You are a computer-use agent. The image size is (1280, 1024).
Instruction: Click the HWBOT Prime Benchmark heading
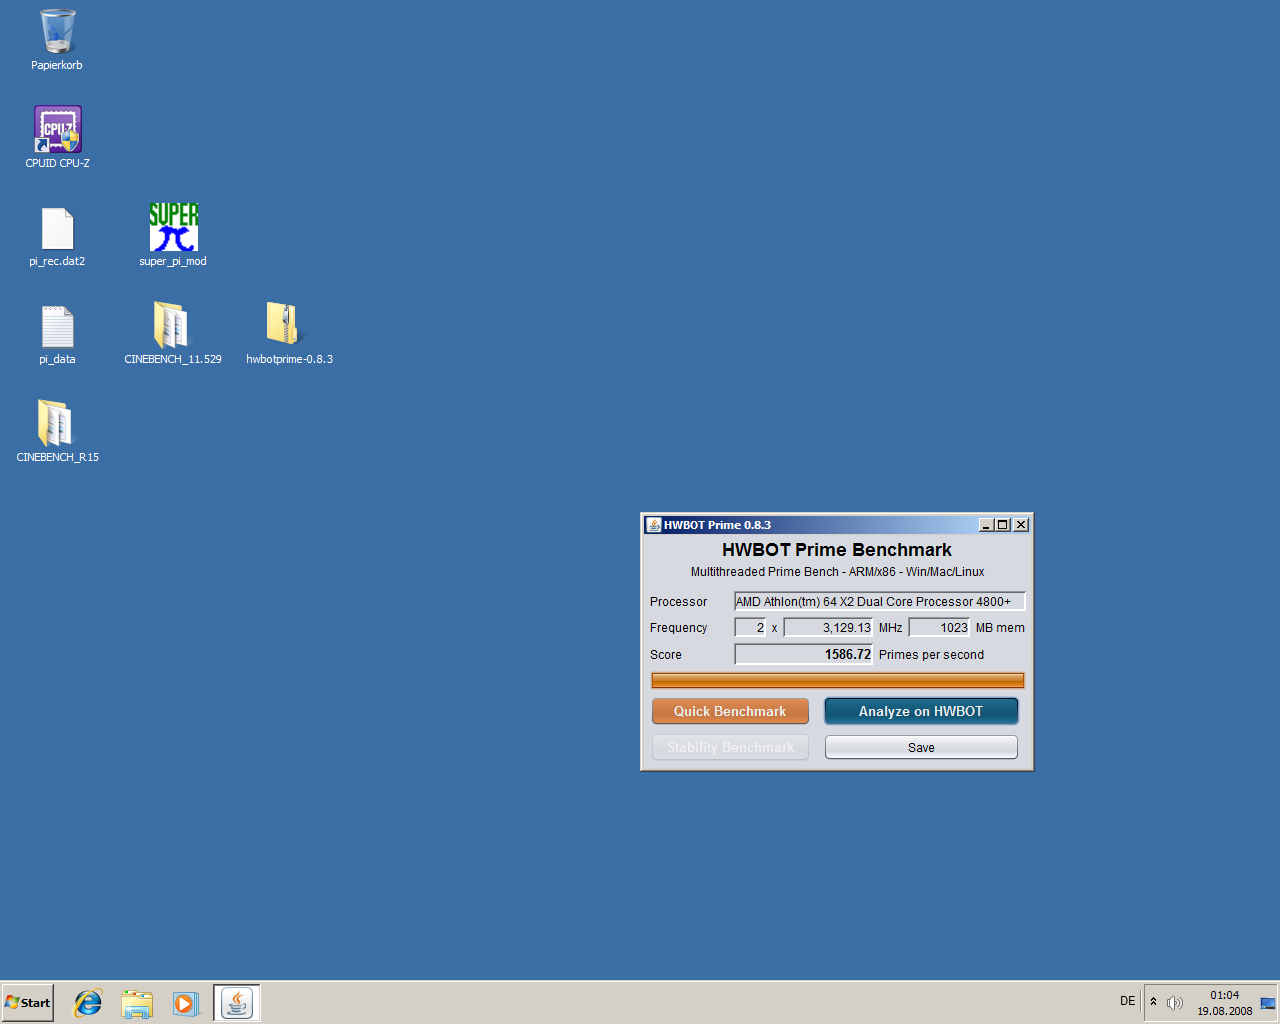tap(837, 550)
